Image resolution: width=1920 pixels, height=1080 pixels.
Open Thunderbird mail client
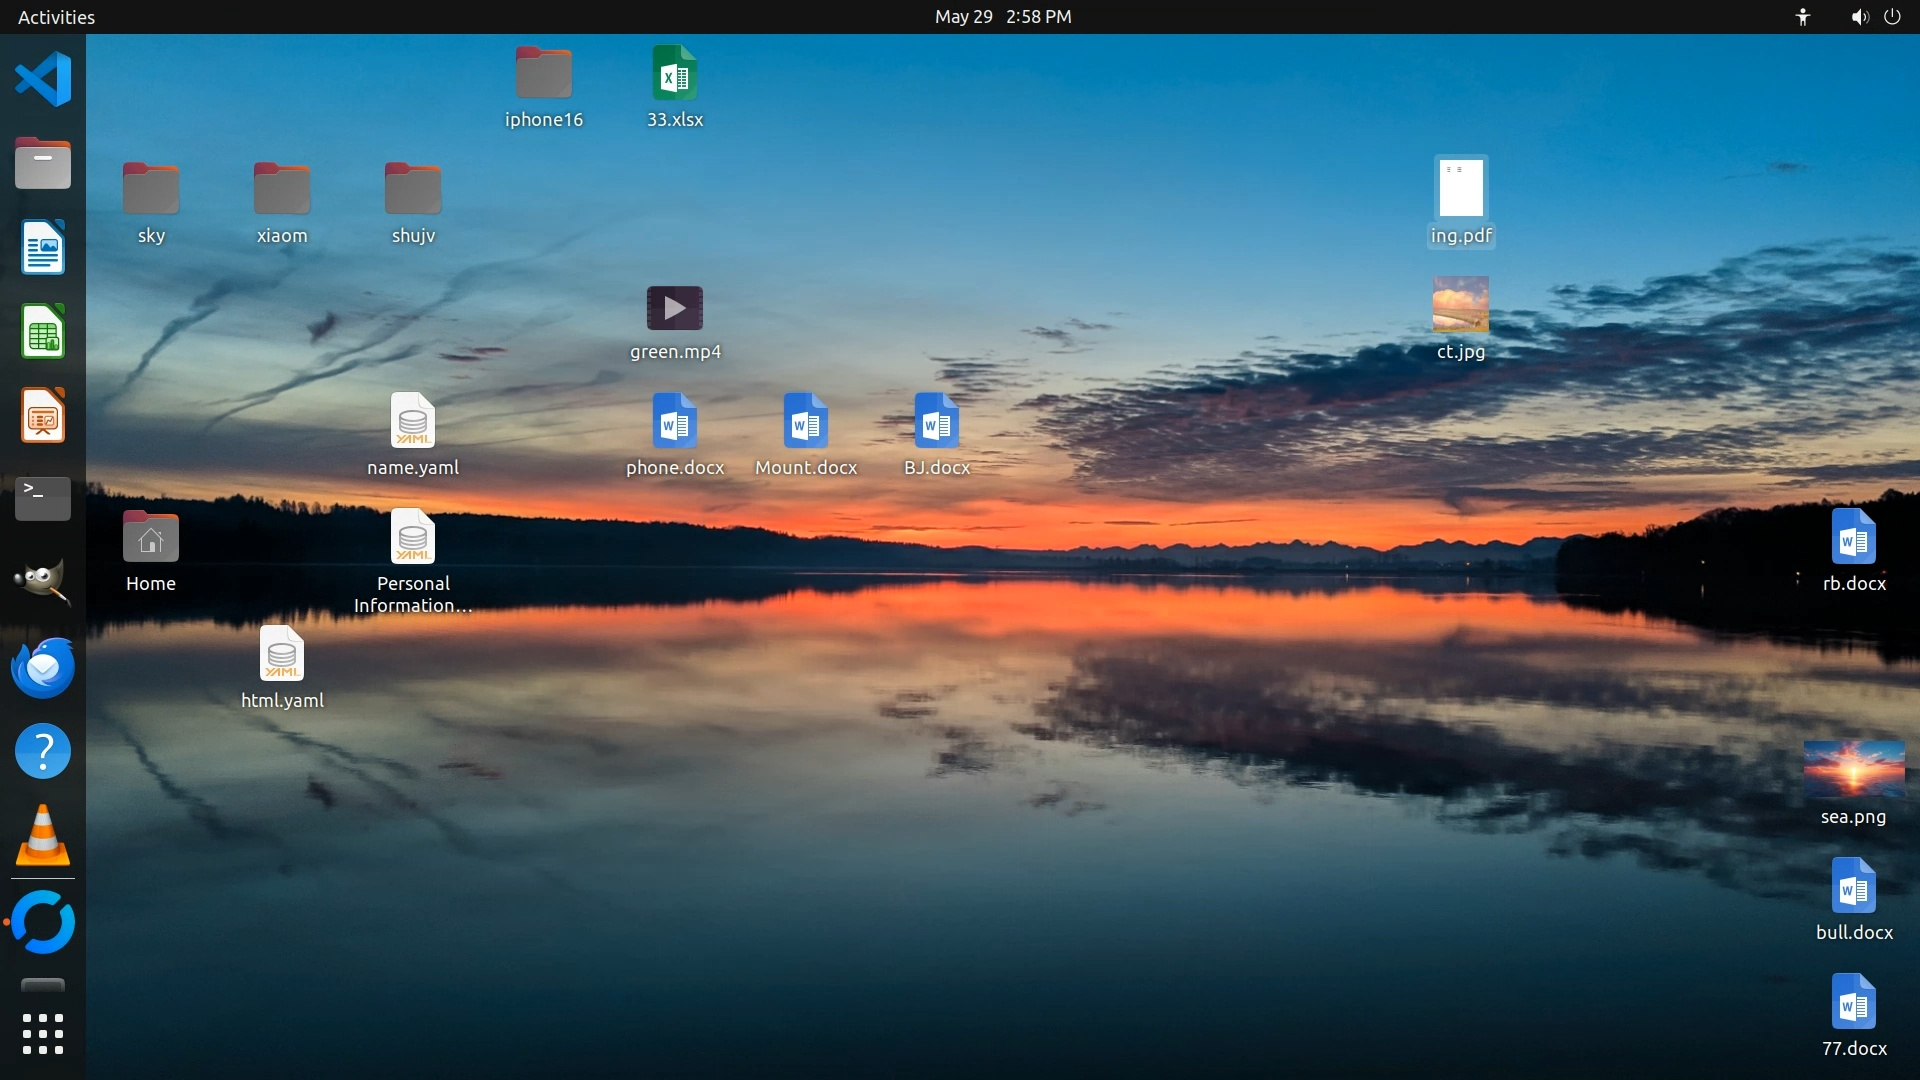(43, 667)
